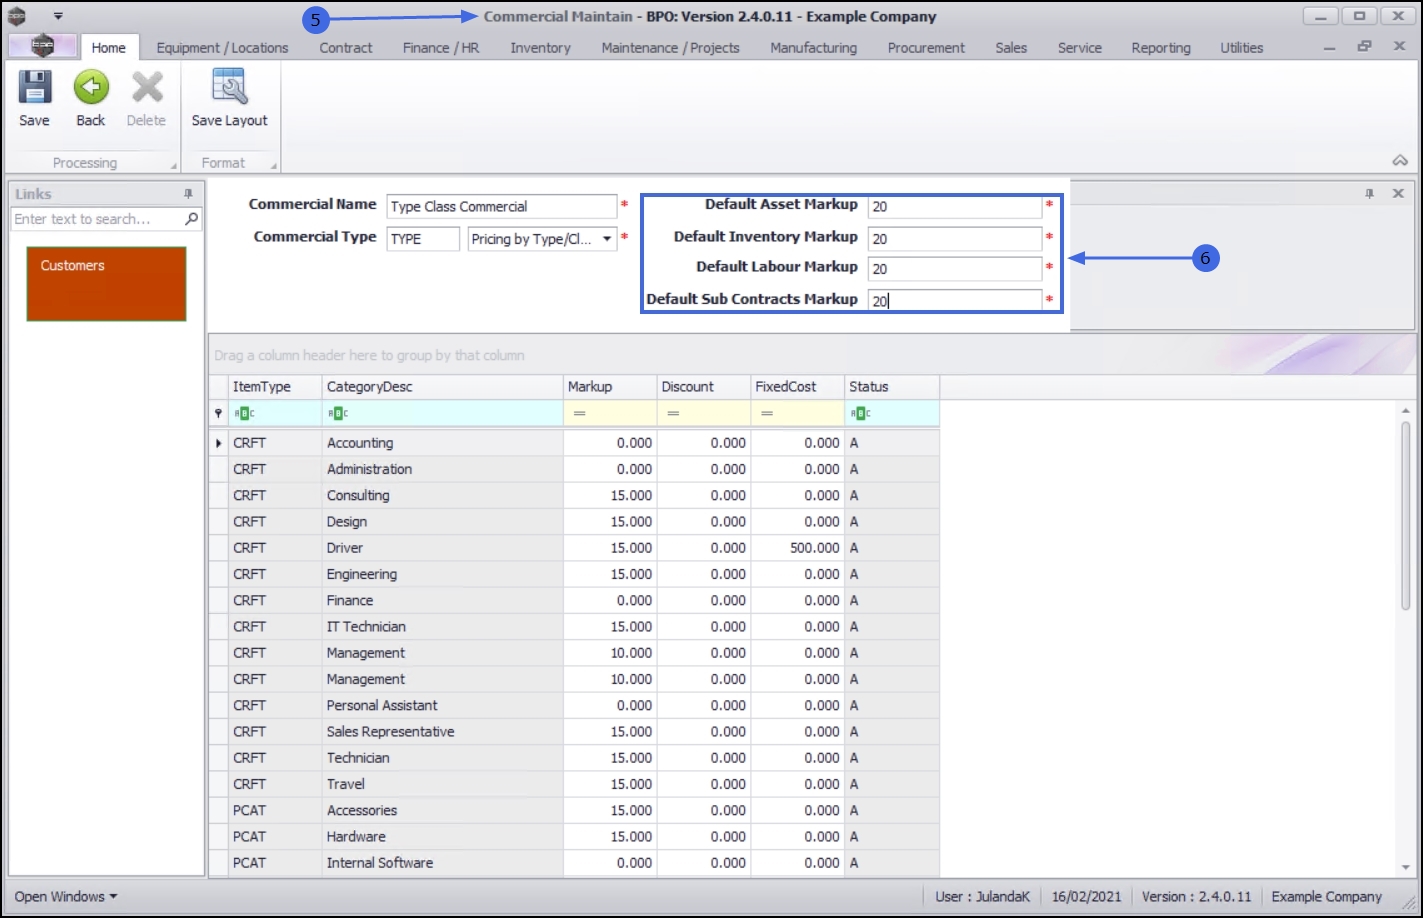
Task: Switch to the Inventory tab
Action: point(540,48)
